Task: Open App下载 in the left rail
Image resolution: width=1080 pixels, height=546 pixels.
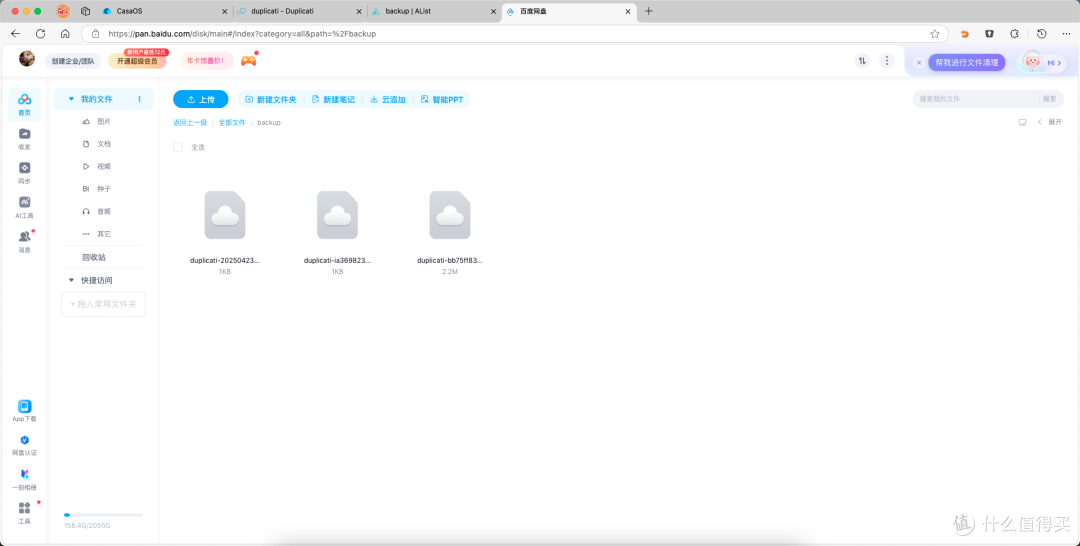Action: click(x=25, y=411)
